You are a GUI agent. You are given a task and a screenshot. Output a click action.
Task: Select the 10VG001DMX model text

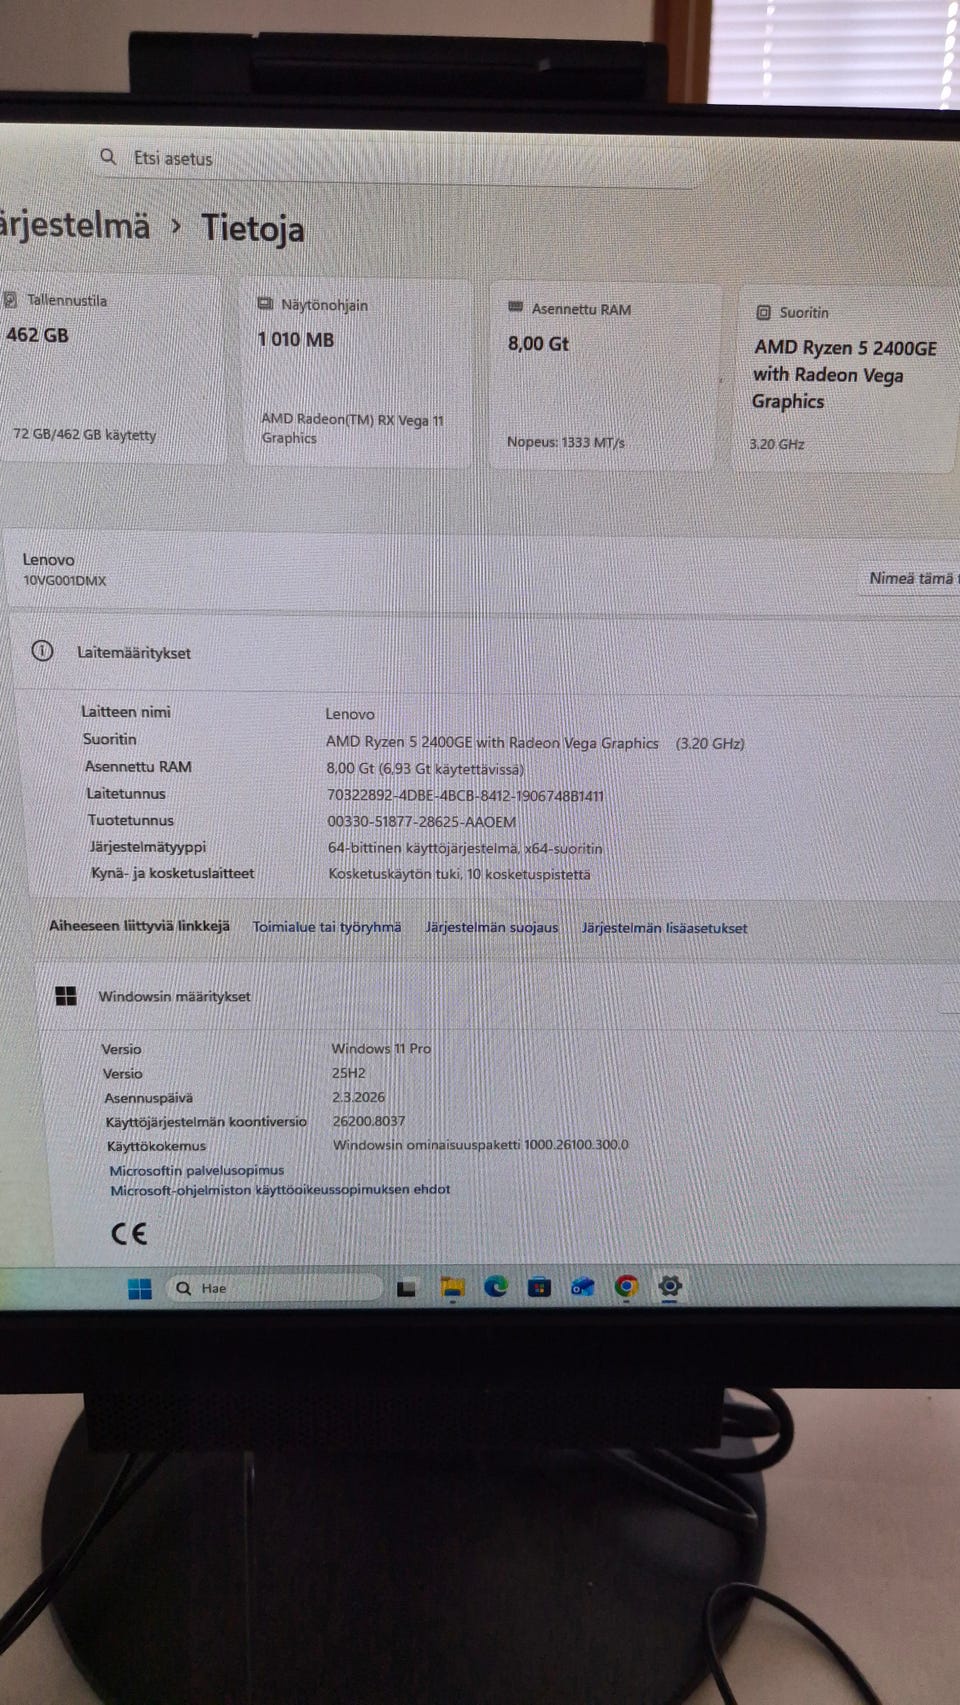pos(64,580)
